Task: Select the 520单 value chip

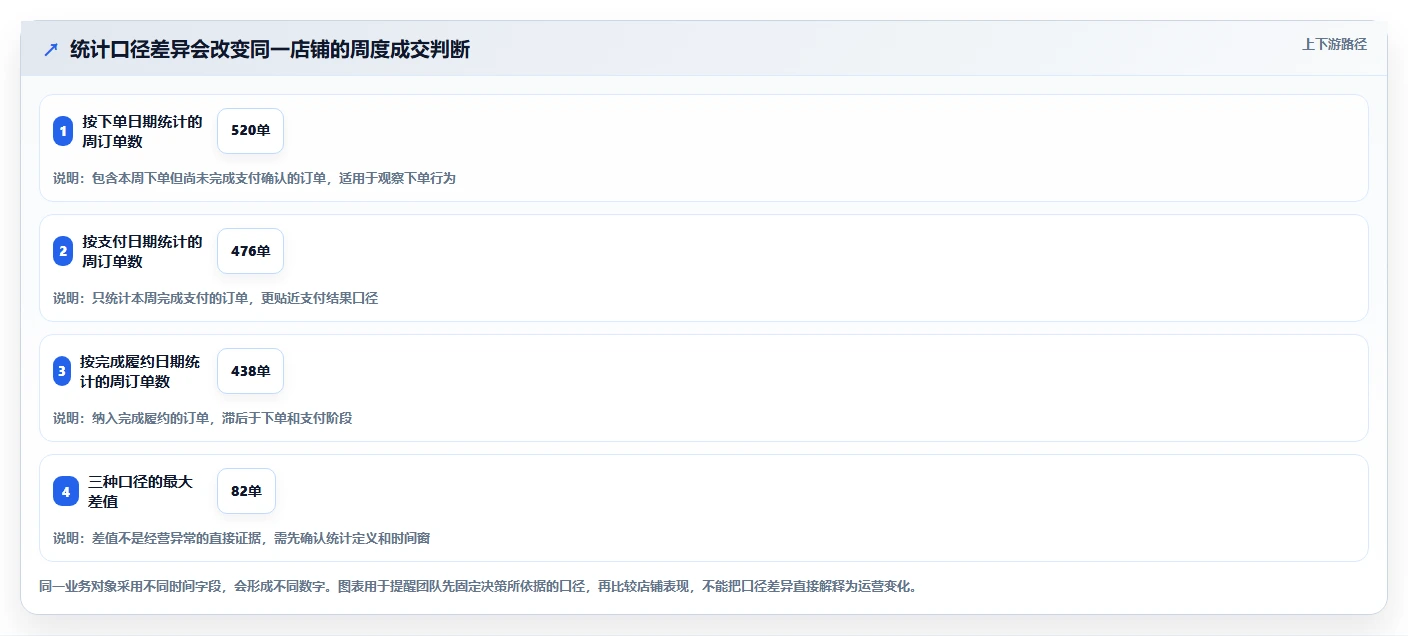Action: pos(250,131)
